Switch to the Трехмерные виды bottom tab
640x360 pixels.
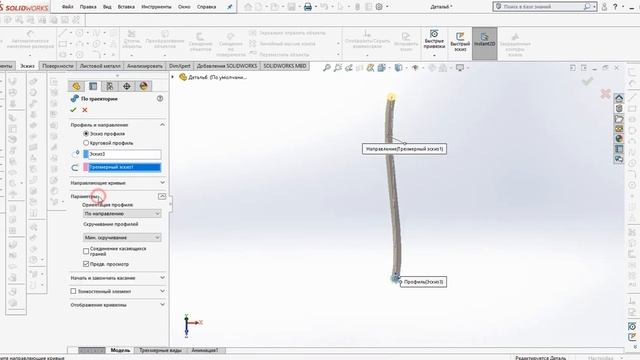click(x=160, y=350)
